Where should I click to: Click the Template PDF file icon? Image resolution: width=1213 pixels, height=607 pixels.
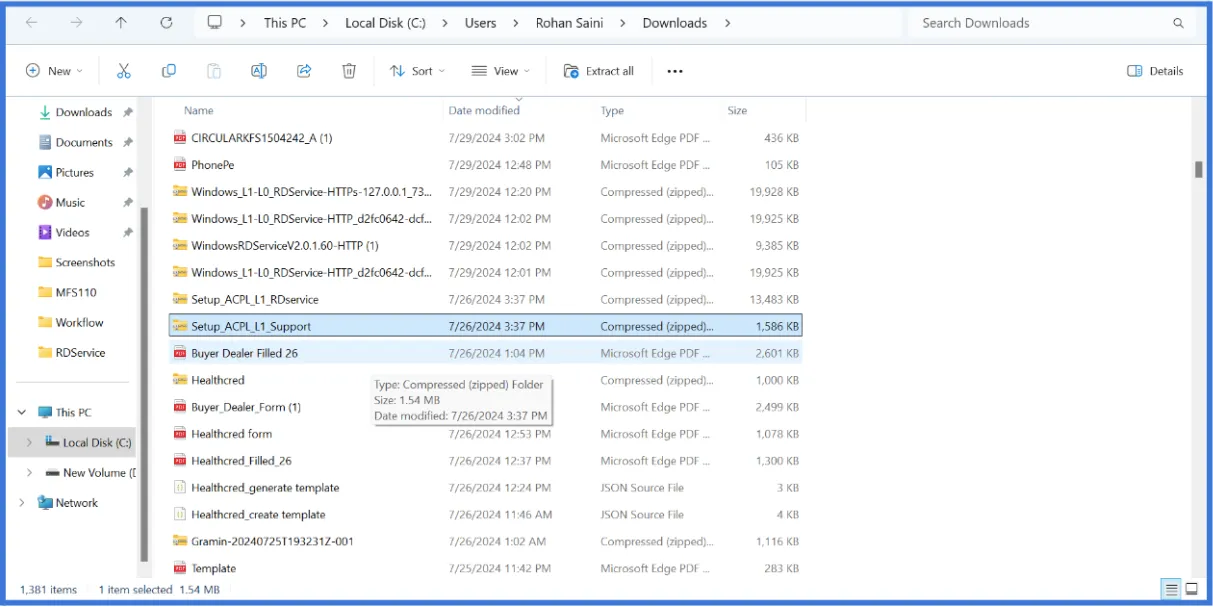coord(180,568)
